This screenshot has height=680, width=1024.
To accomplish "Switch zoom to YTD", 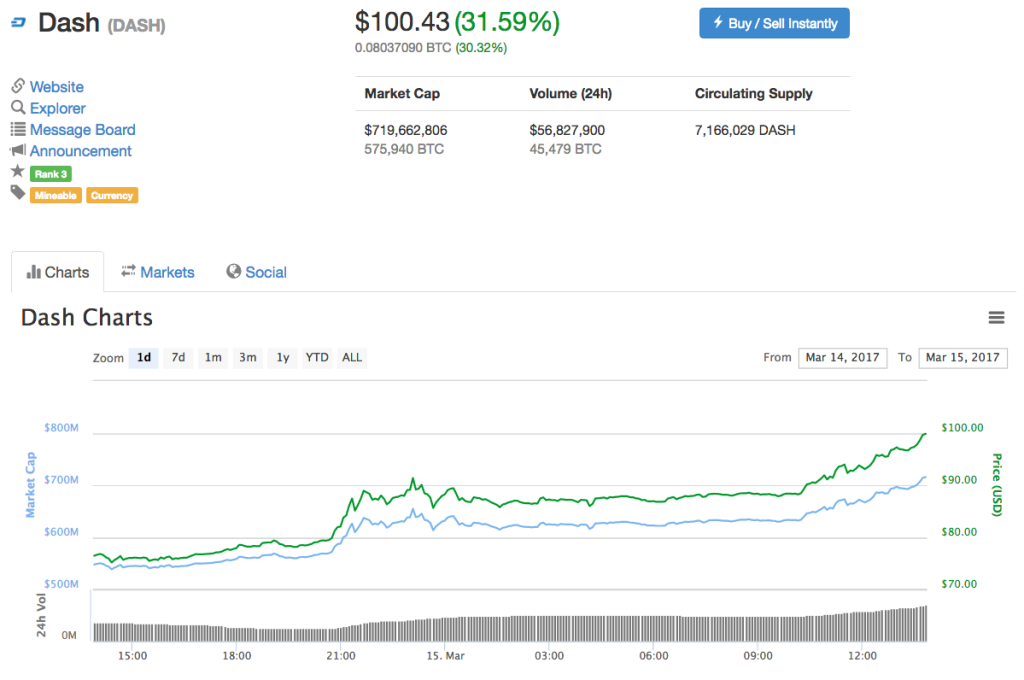I will (x=317, y=358).
